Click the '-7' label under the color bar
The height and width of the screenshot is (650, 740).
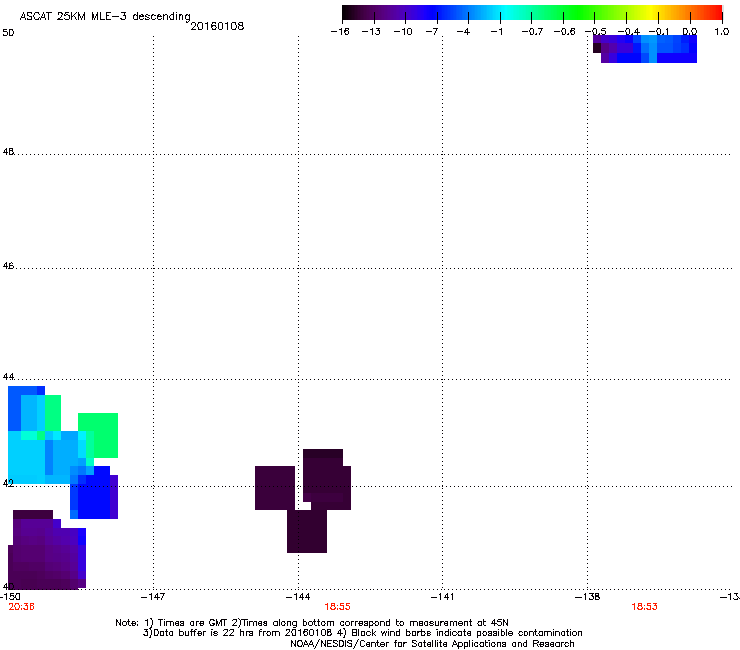pyautogui.click(x=431, y=32)
